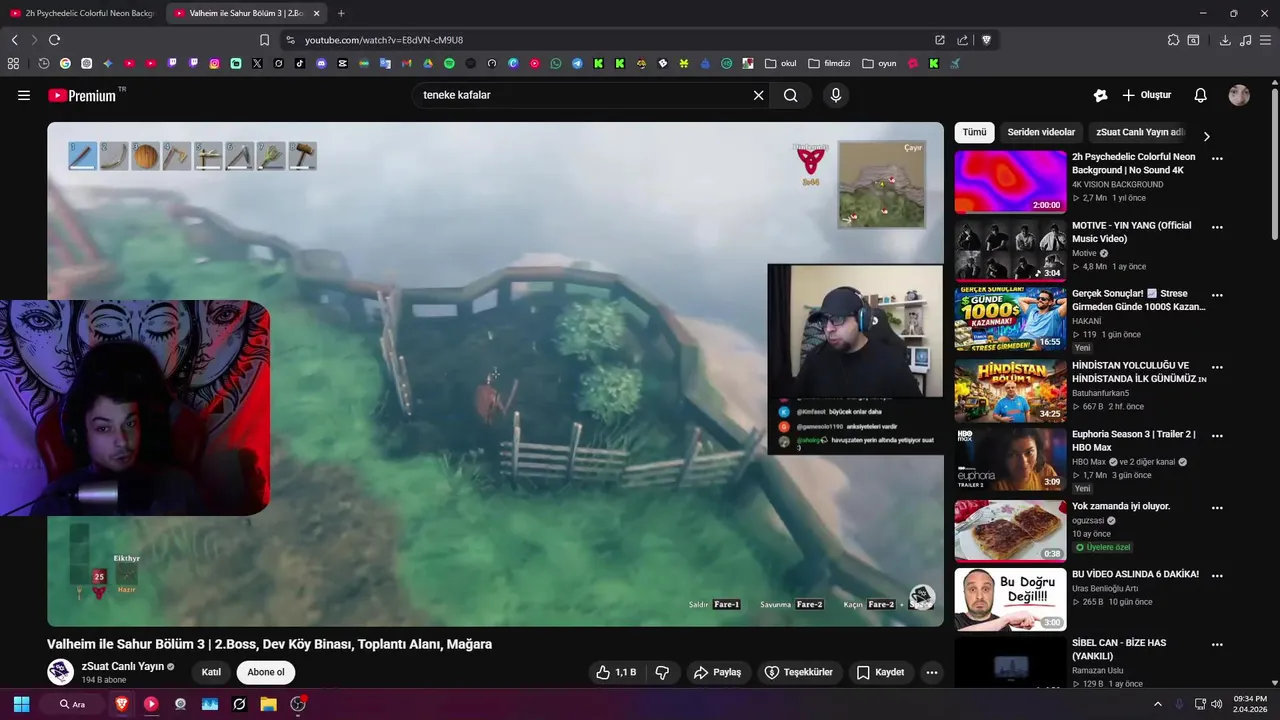Open the YouTube guide hamburger menu
This screenshot has width=1280, height=720.
click(x=24, y=95)
